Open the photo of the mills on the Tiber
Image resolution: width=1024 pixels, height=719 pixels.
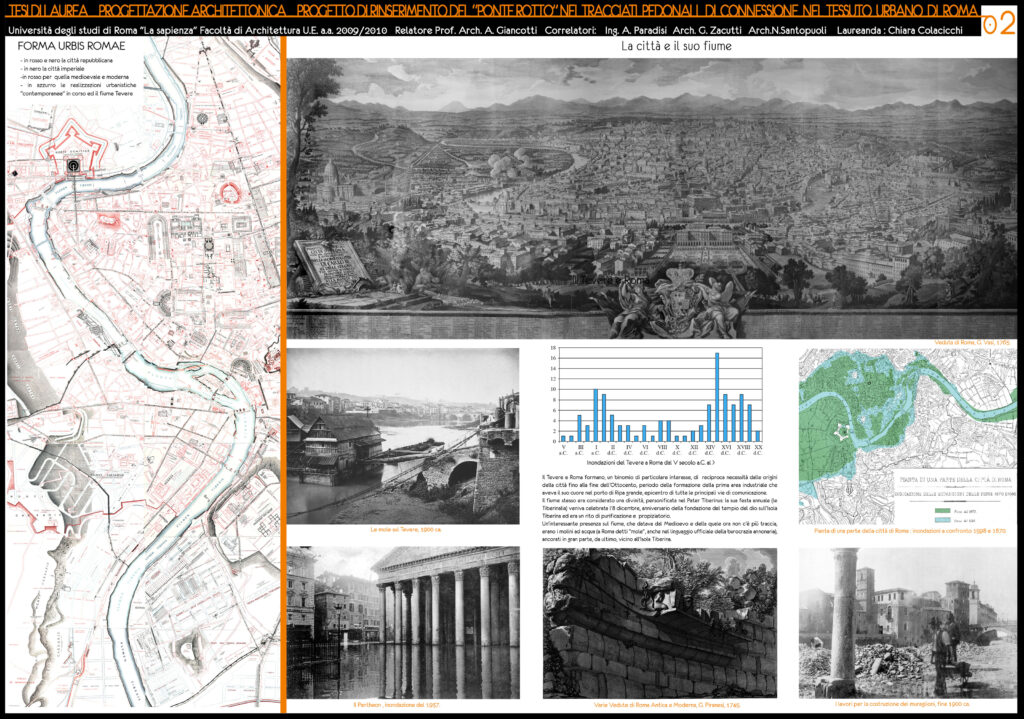click(403, 436)
